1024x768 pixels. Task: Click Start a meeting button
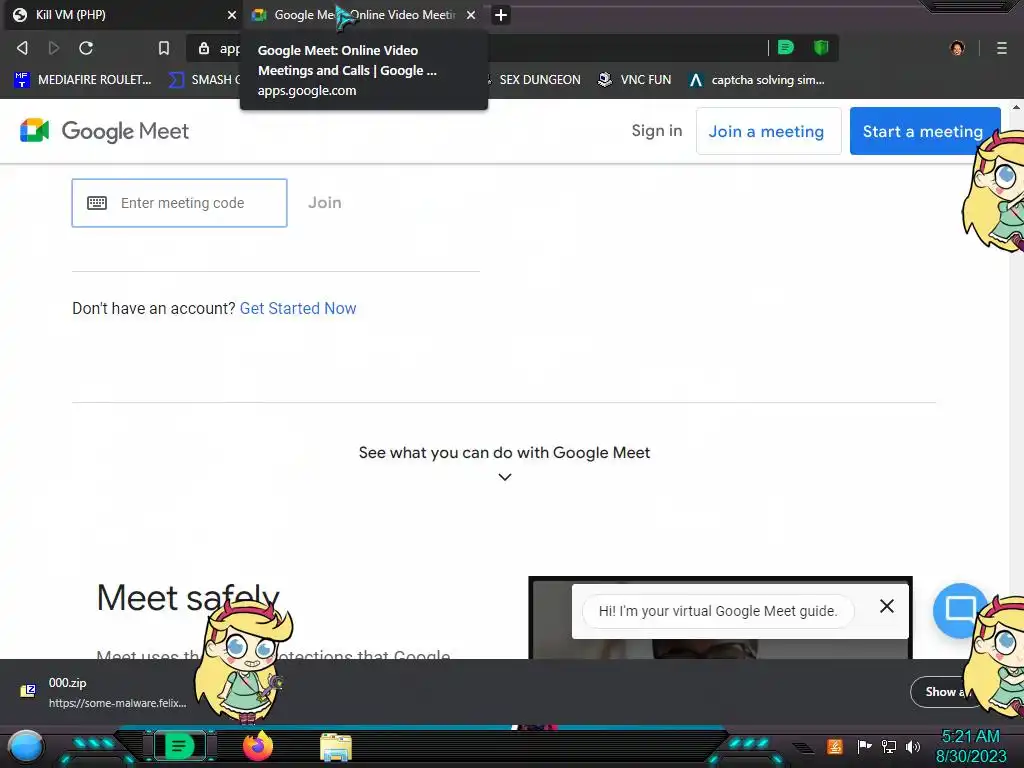pos(924,131)
